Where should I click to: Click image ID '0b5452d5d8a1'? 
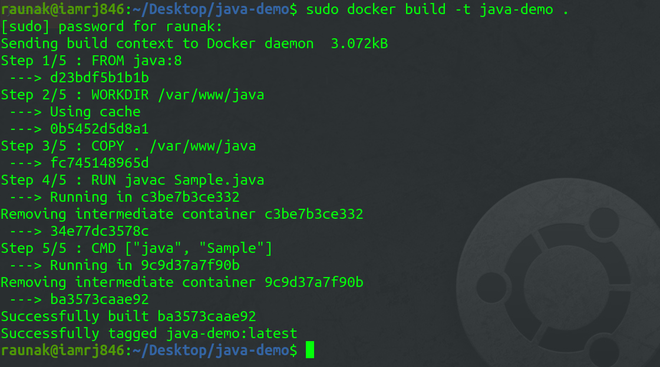click(99, 128)
